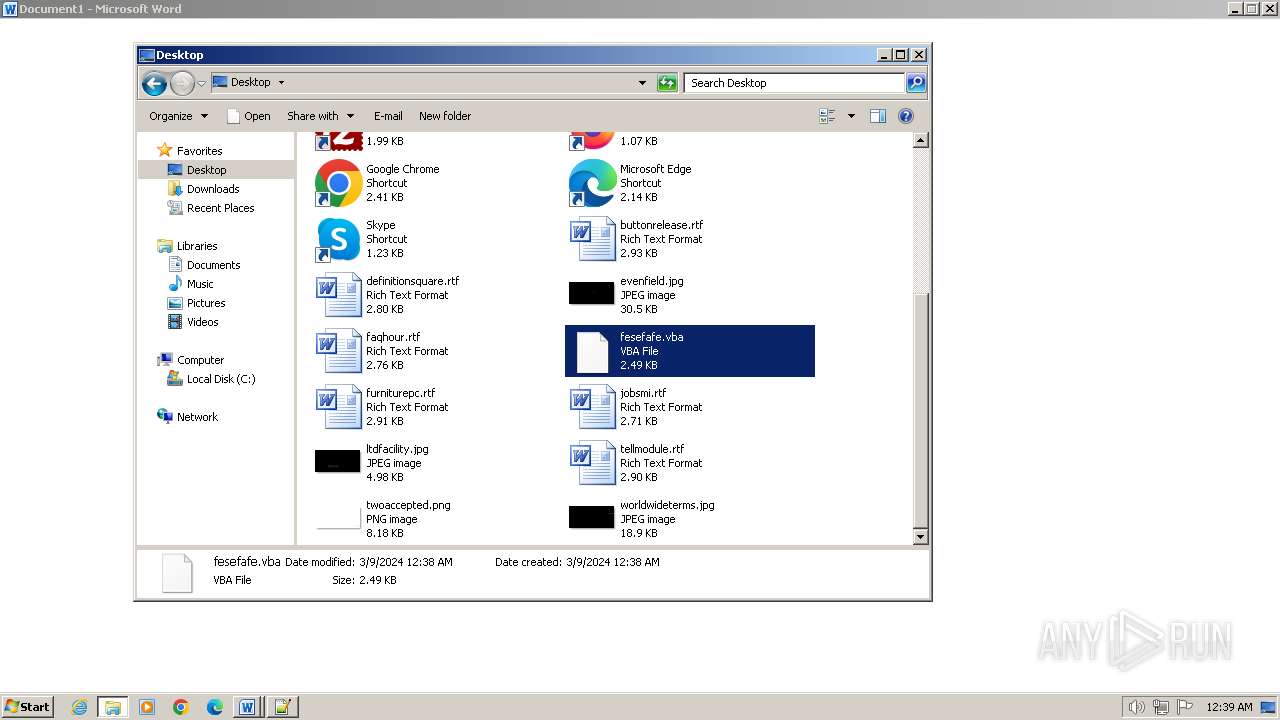This screenshot has height=720, width=1280.
Task: Select ltdfacility.jpg thumbnail
Action: coord(337,461)
